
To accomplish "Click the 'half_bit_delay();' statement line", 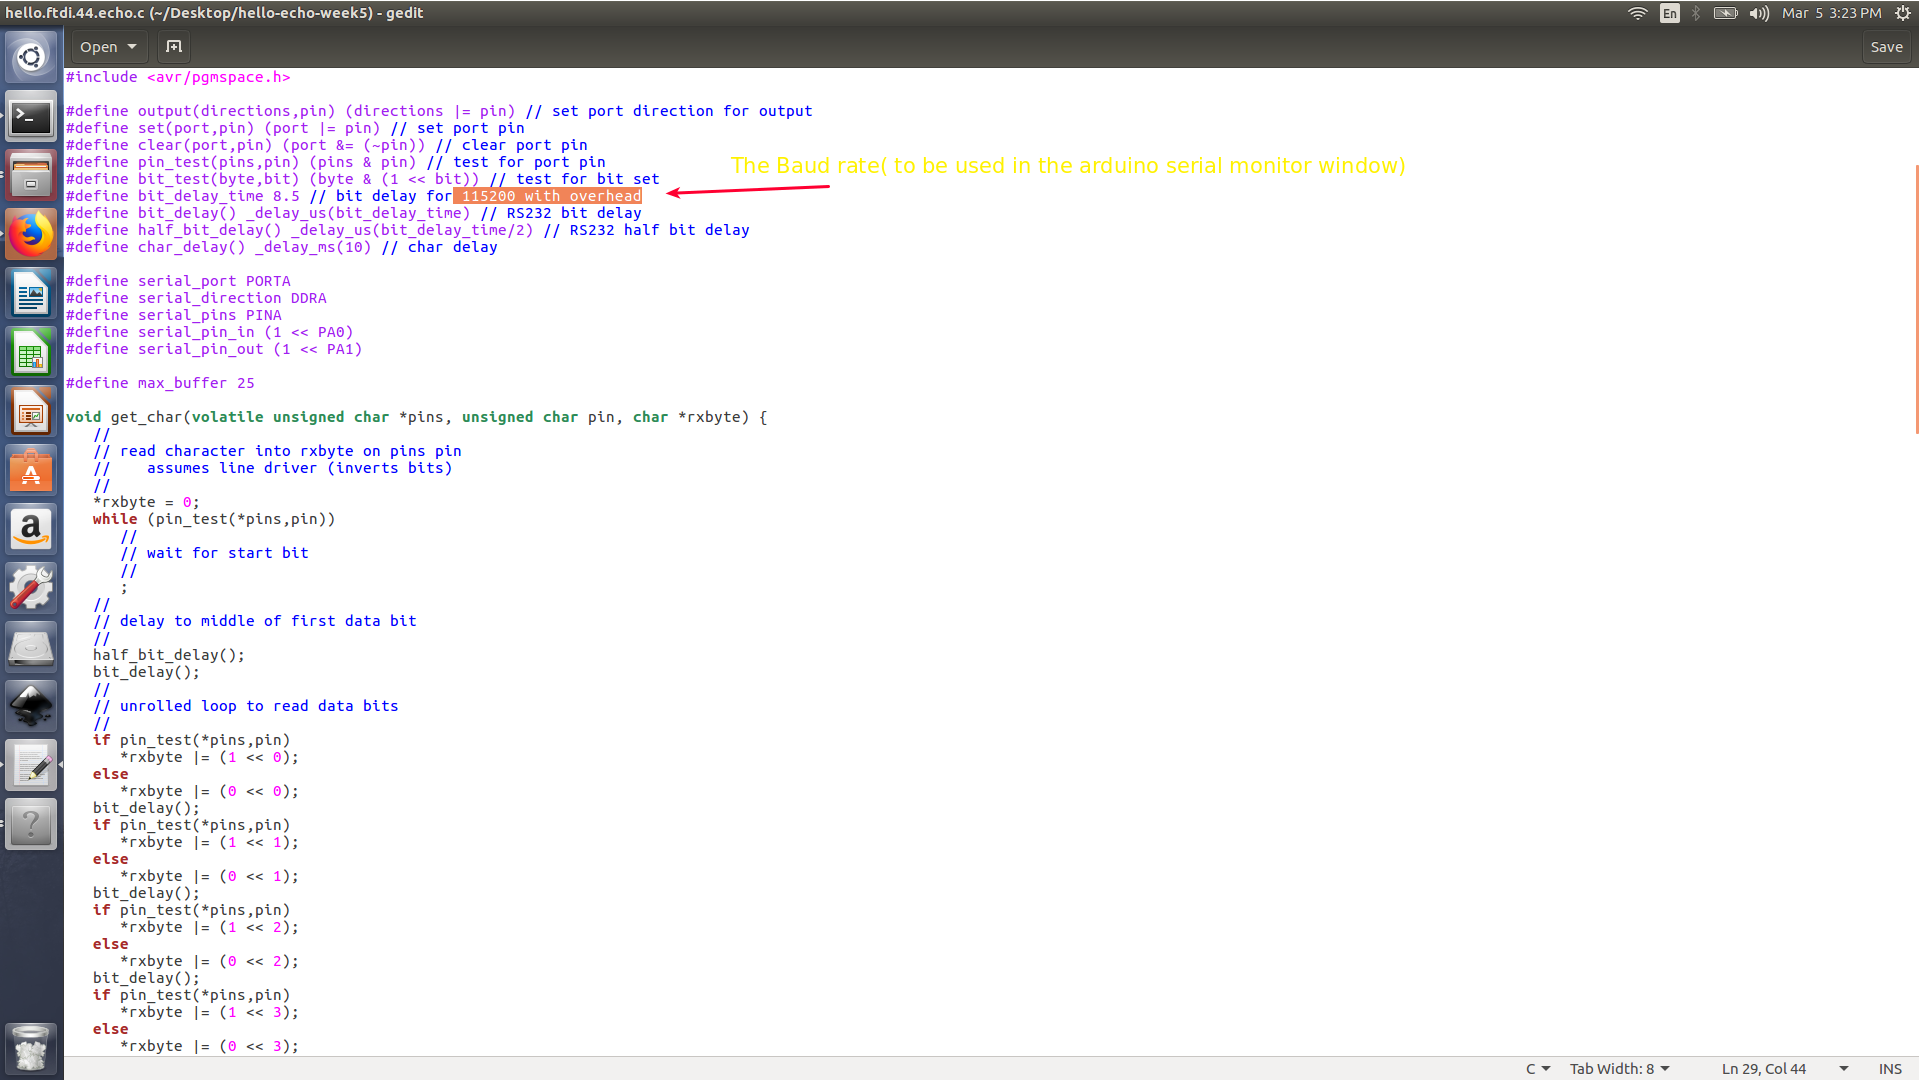I will [x=169, y=655].
